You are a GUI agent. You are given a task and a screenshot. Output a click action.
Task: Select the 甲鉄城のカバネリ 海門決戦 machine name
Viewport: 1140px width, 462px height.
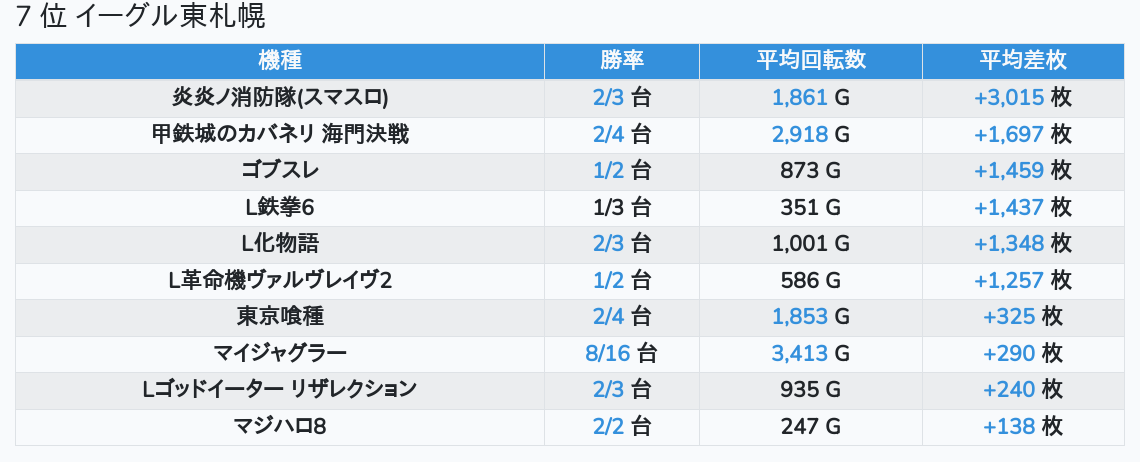pos(280,134)
